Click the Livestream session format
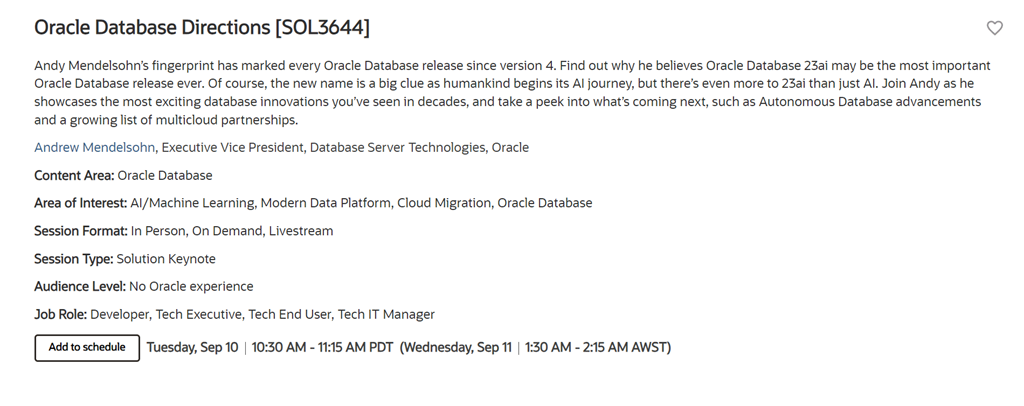The width and height of the screenshot is (1024, 406). pyautogui.click(x=301, y=231)
